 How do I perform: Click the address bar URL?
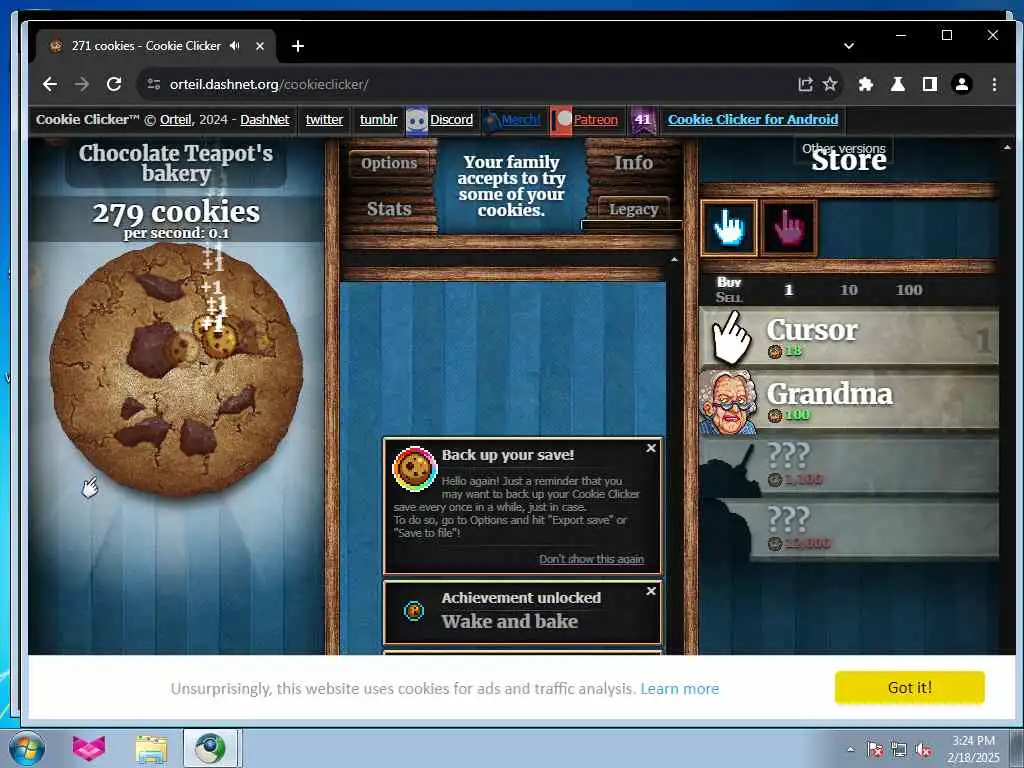269,84
